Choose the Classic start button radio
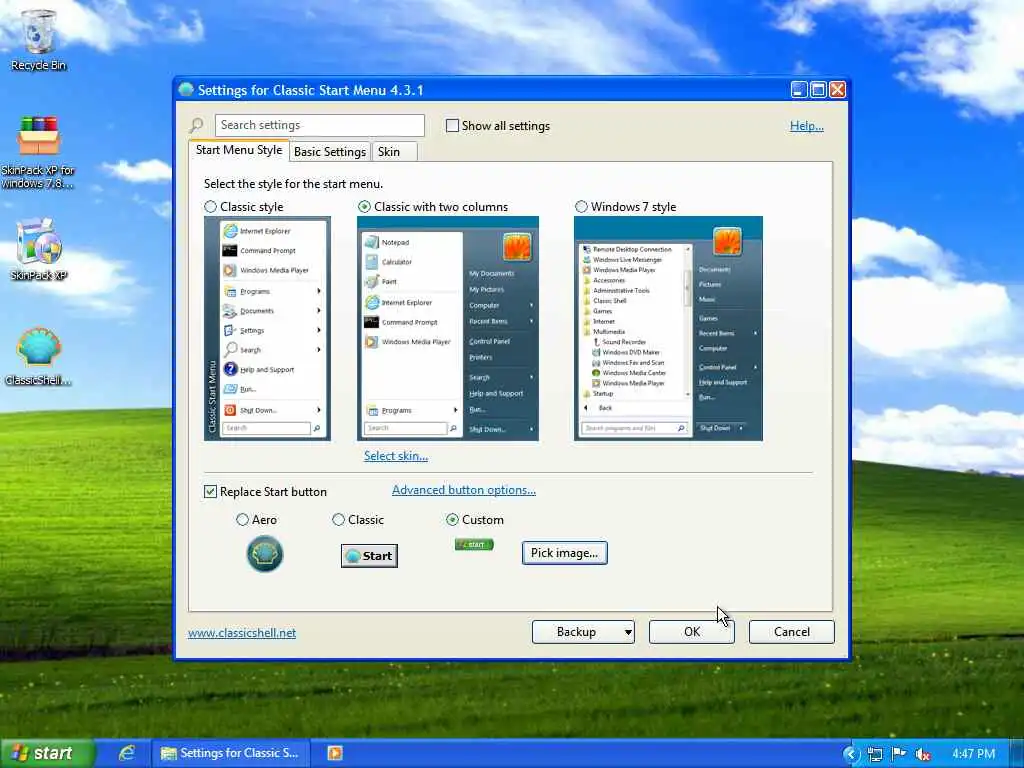 [x=338, y=519]
